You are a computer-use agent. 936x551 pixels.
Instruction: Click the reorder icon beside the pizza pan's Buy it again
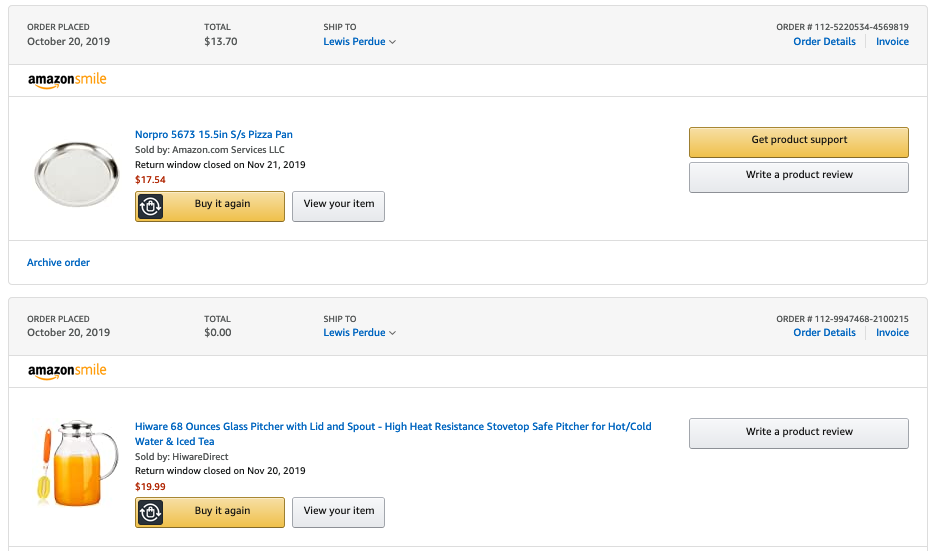click(150, 207)
